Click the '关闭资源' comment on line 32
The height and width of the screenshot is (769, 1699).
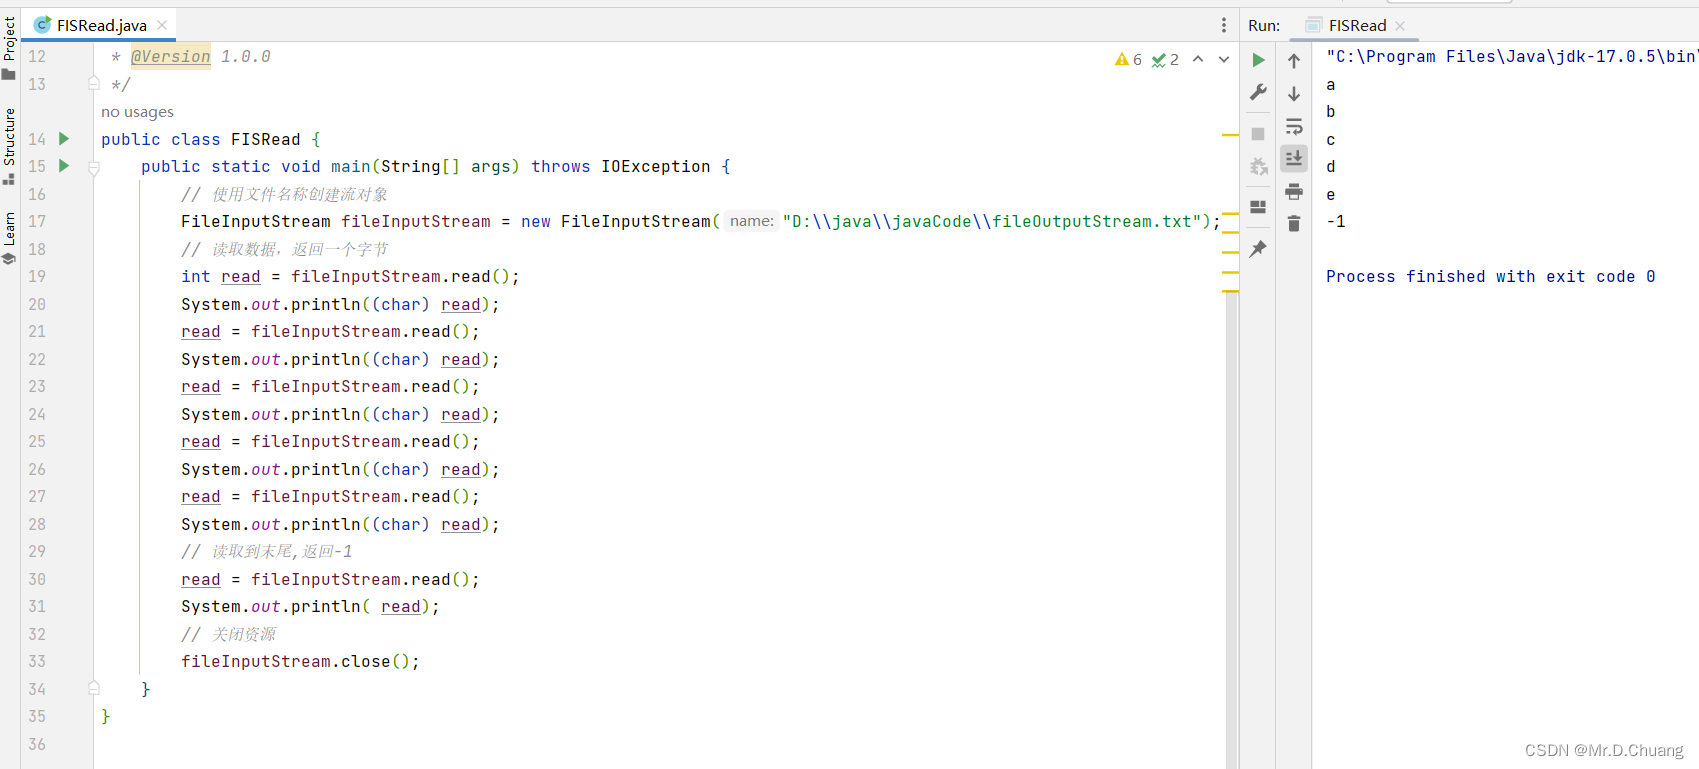point(228,634)
